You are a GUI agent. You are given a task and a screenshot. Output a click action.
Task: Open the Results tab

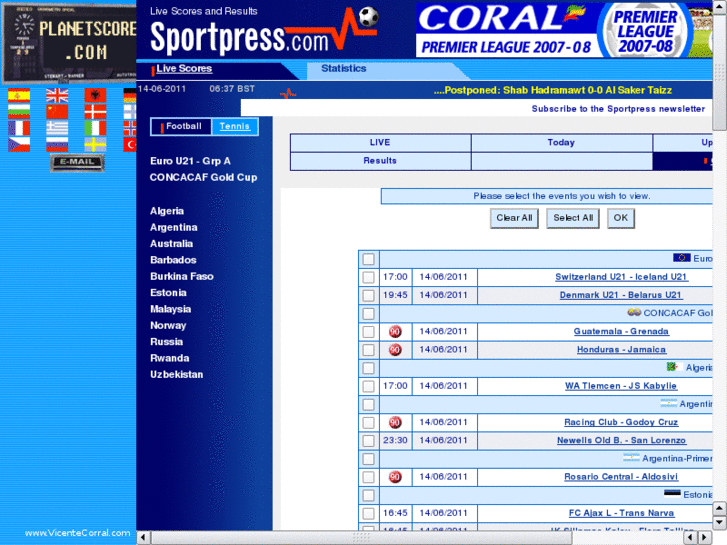tap(380, 161)
